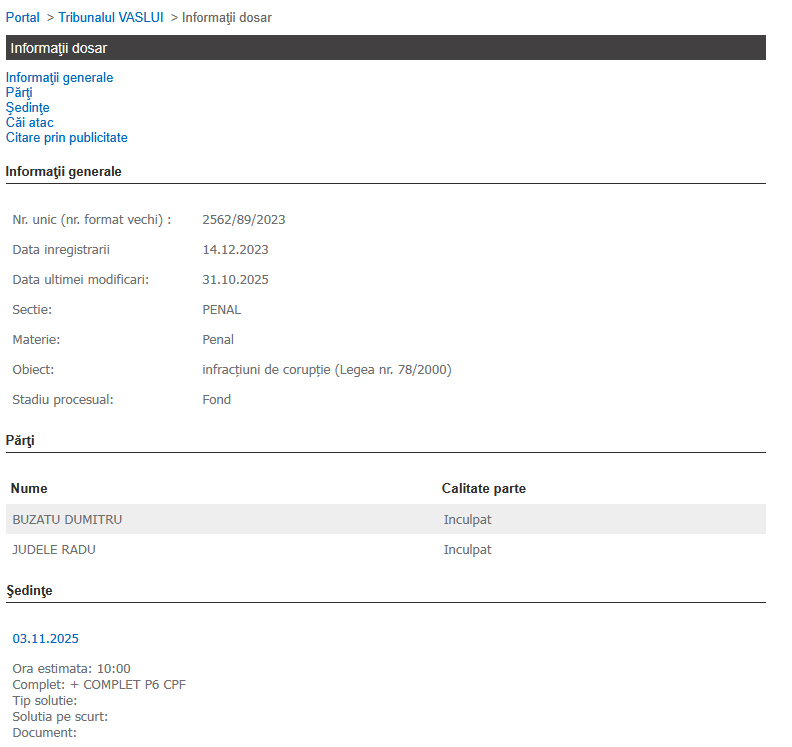Click the Nume column header
The image size is (792, 747).
29,489
